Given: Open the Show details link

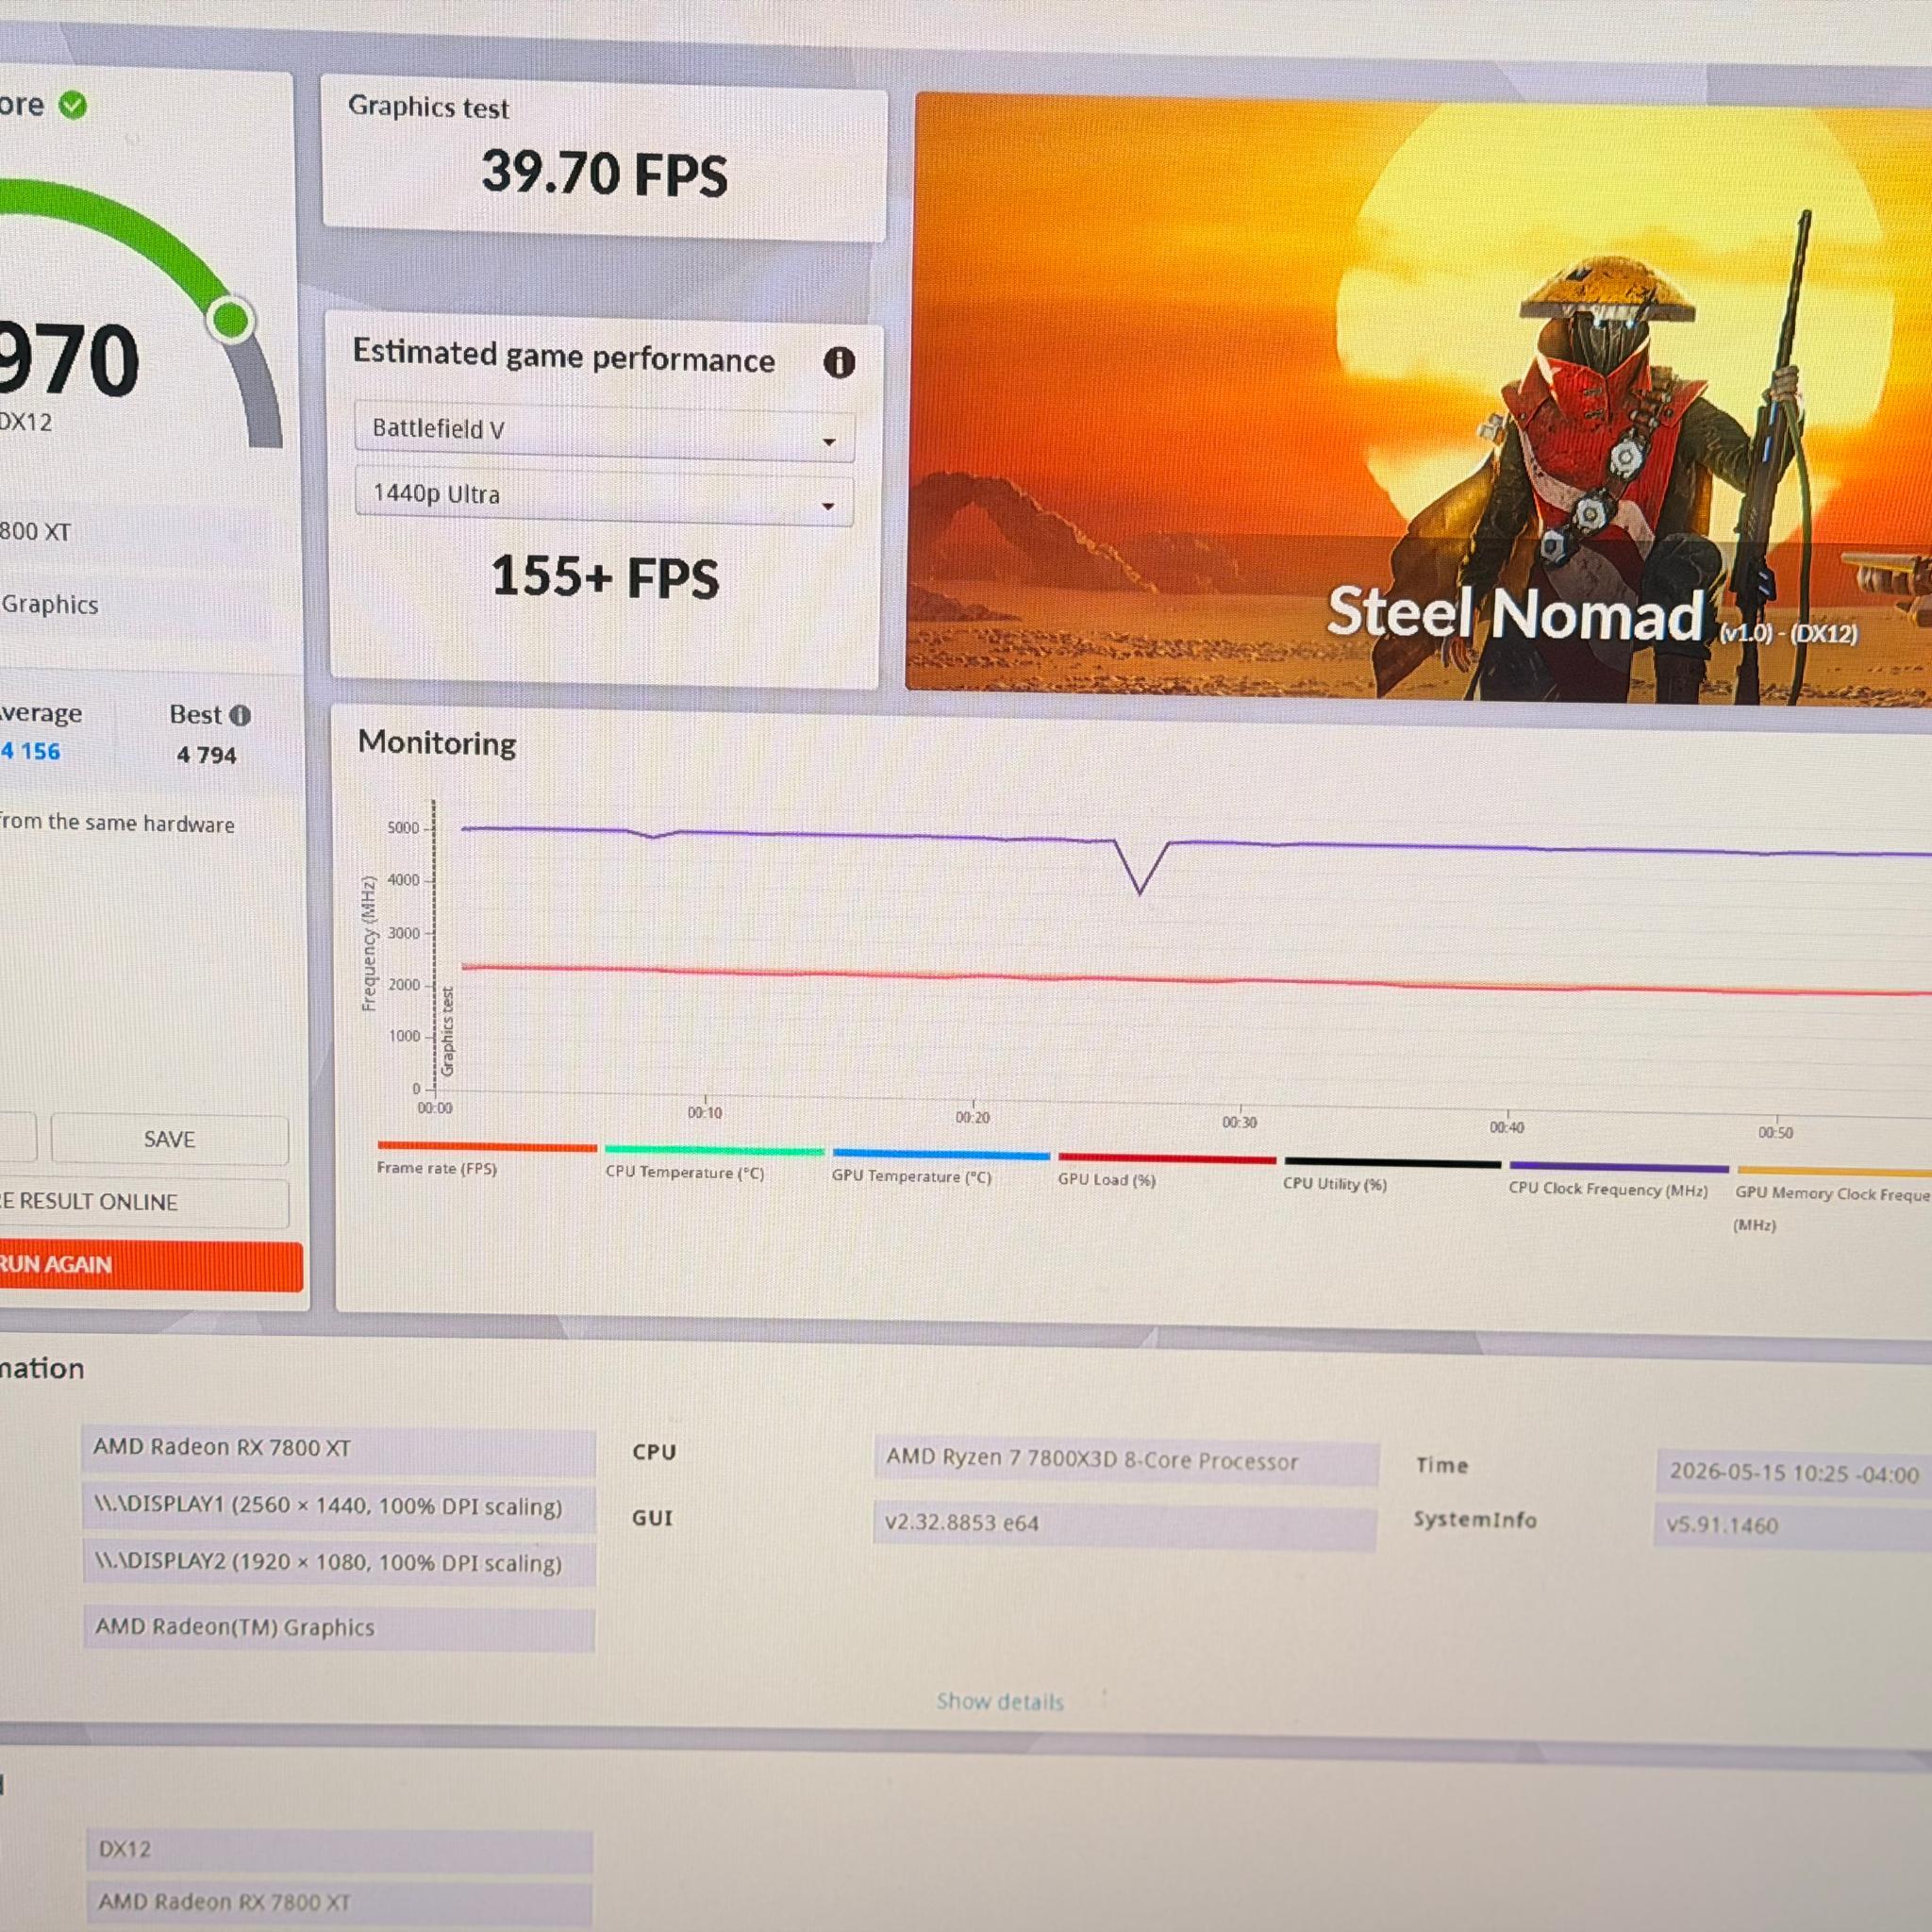Looking at the screenshot, I should [x=1000, y=1702].
